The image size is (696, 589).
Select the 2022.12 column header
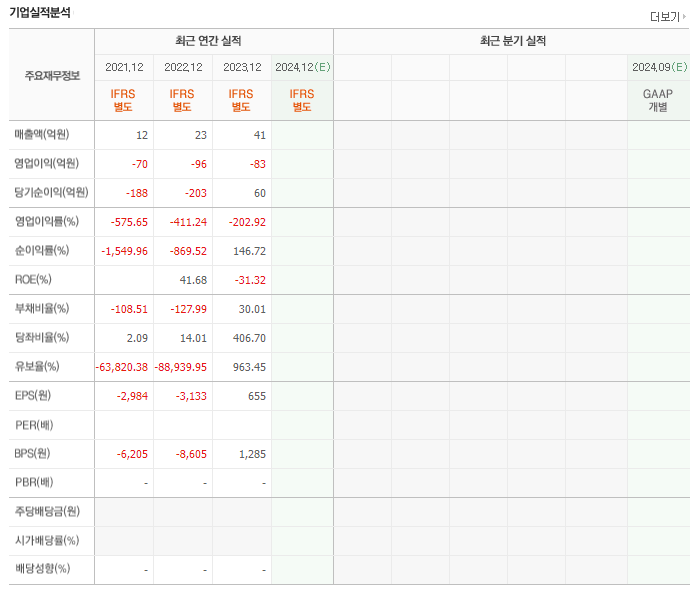click(183, 67)
